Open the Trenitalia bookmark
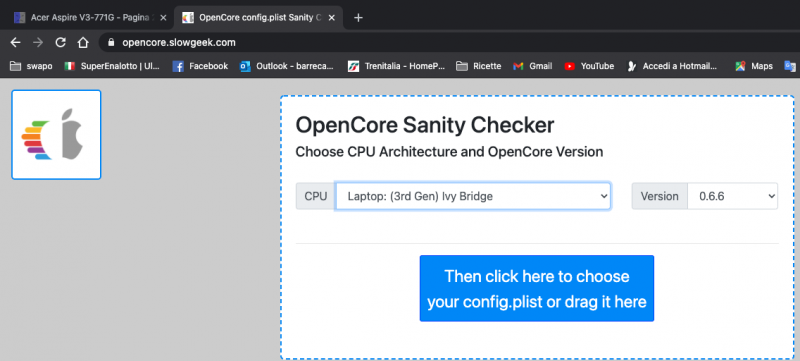Viewport: 800px width, 361px height. tap(396, 66)
